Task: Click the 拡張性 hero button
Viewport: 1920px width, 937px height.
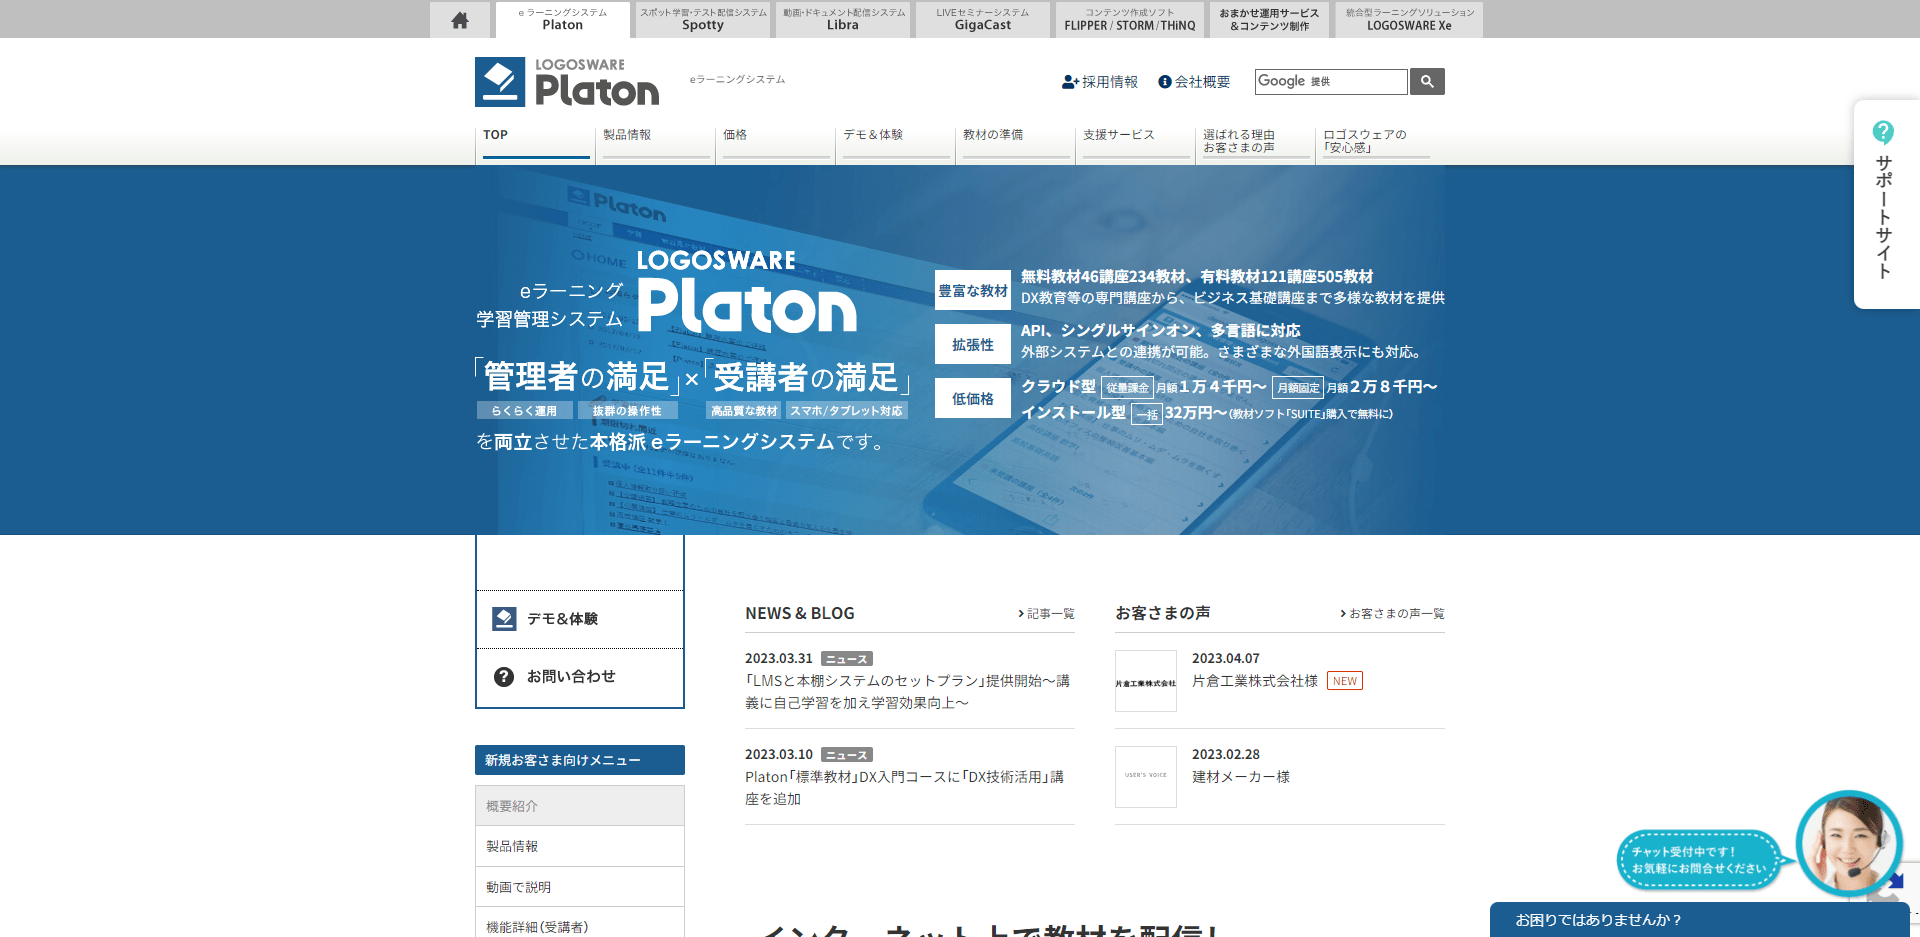Action: [973, 344]
